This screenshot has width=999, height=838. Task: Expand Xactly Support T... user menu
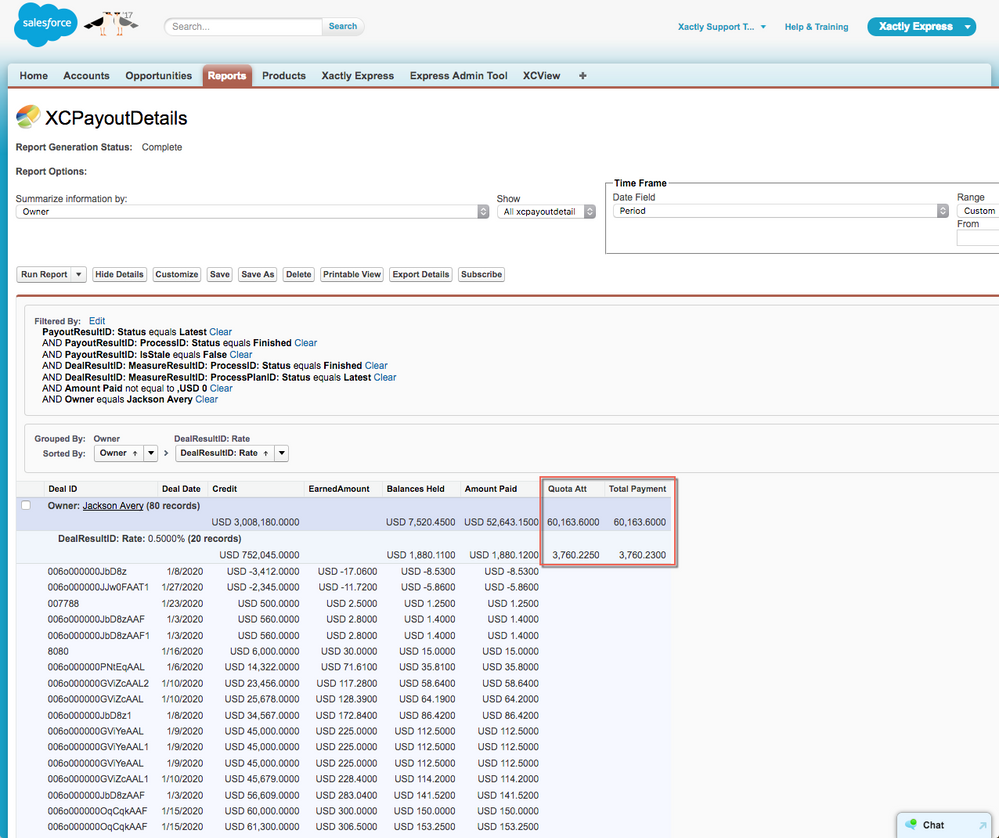pyautogui.click(x=722, y=27)
